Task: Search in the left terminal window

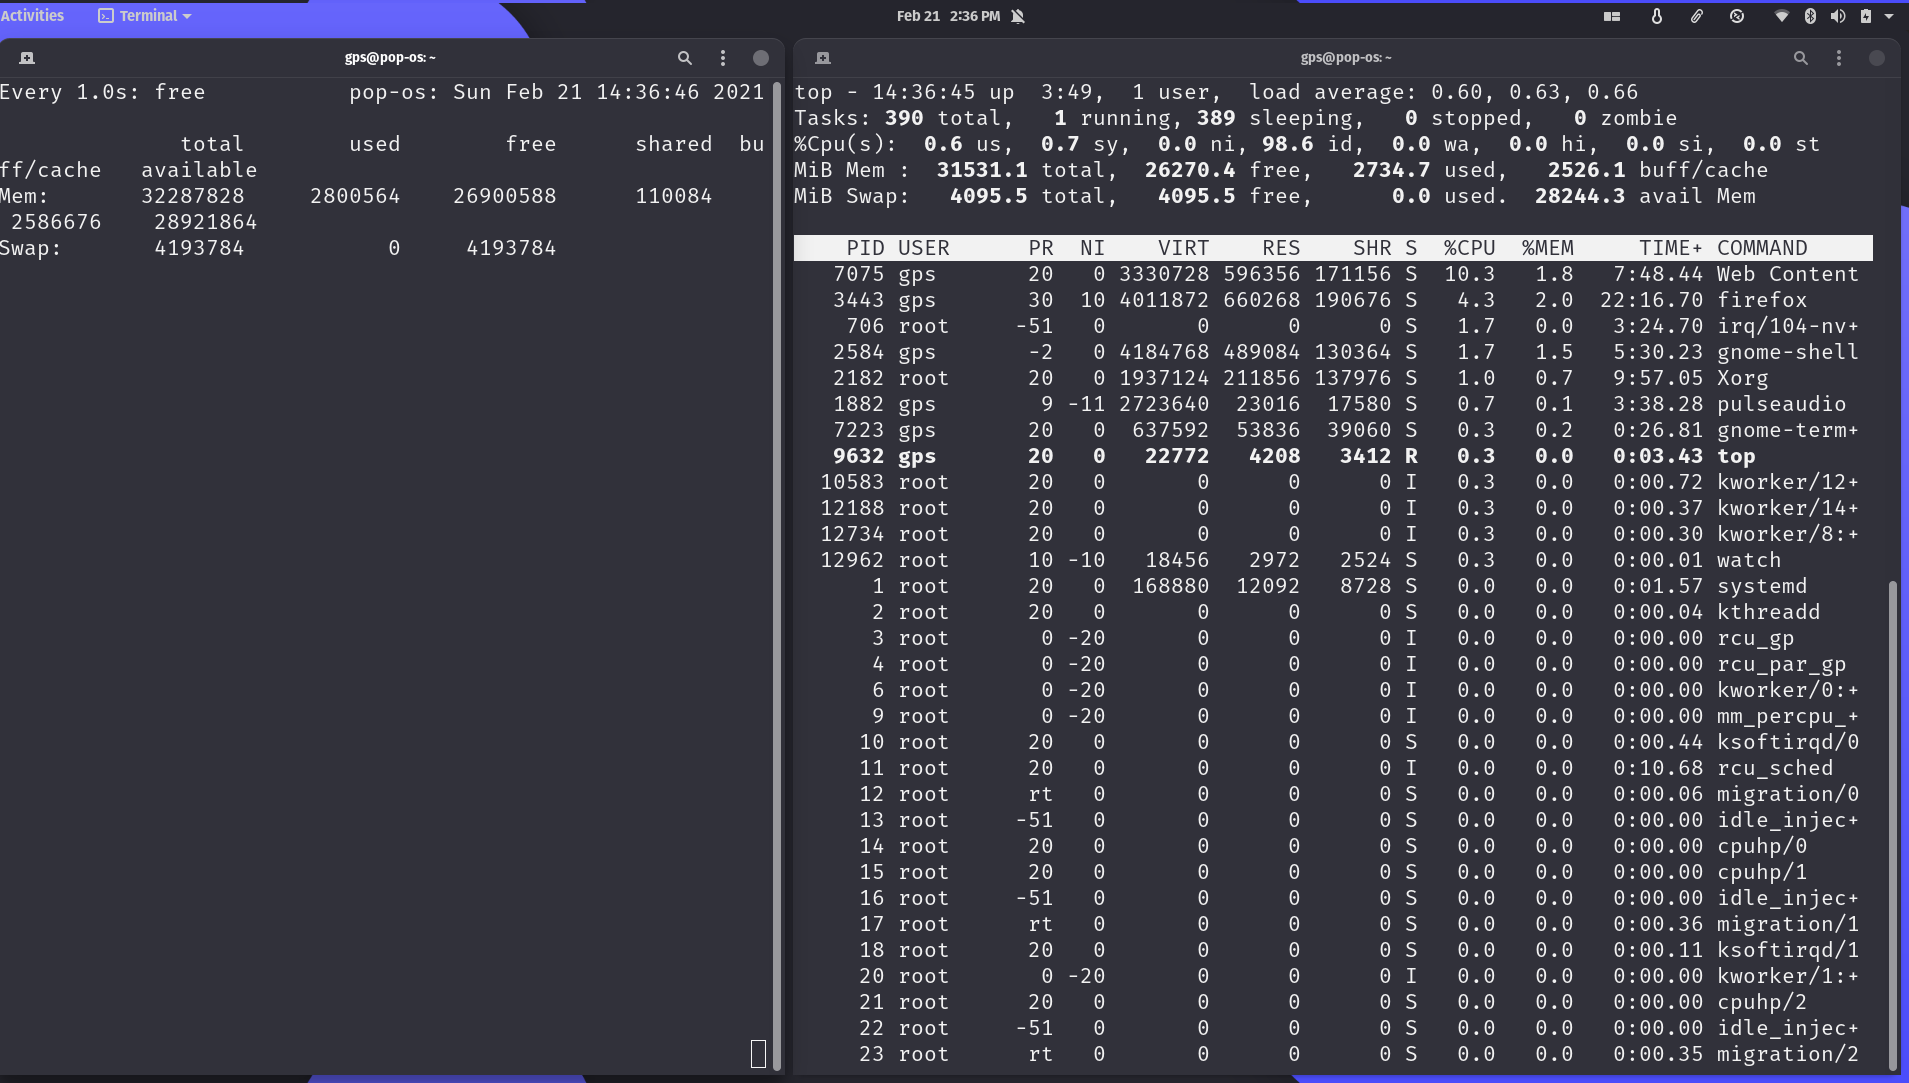Action: click(x=685, y=58)
